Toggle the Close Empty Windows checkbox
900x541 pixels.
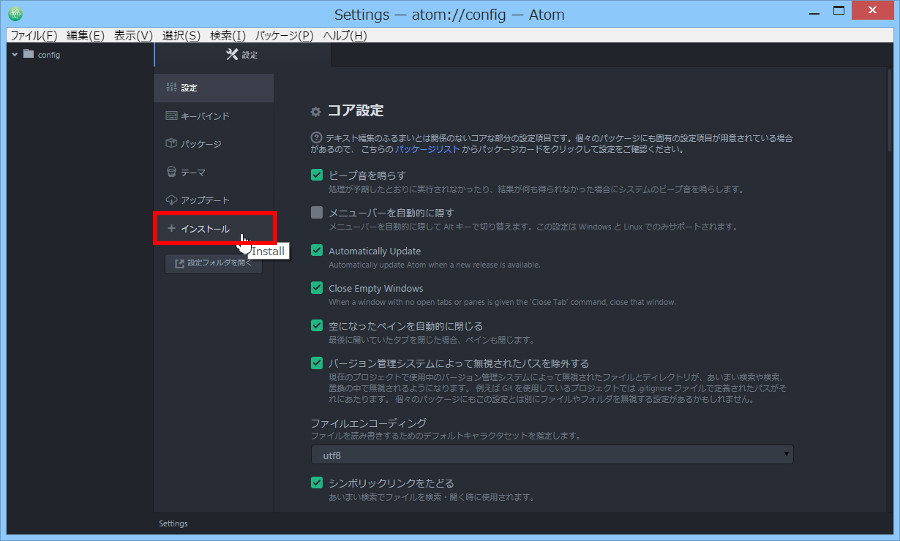317,287
